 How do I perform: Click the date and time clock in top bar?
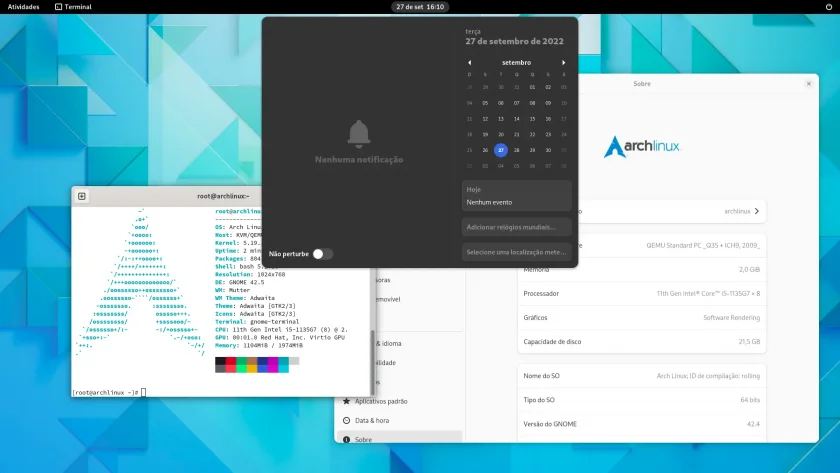pyautogui.click(x=420, y=7)
